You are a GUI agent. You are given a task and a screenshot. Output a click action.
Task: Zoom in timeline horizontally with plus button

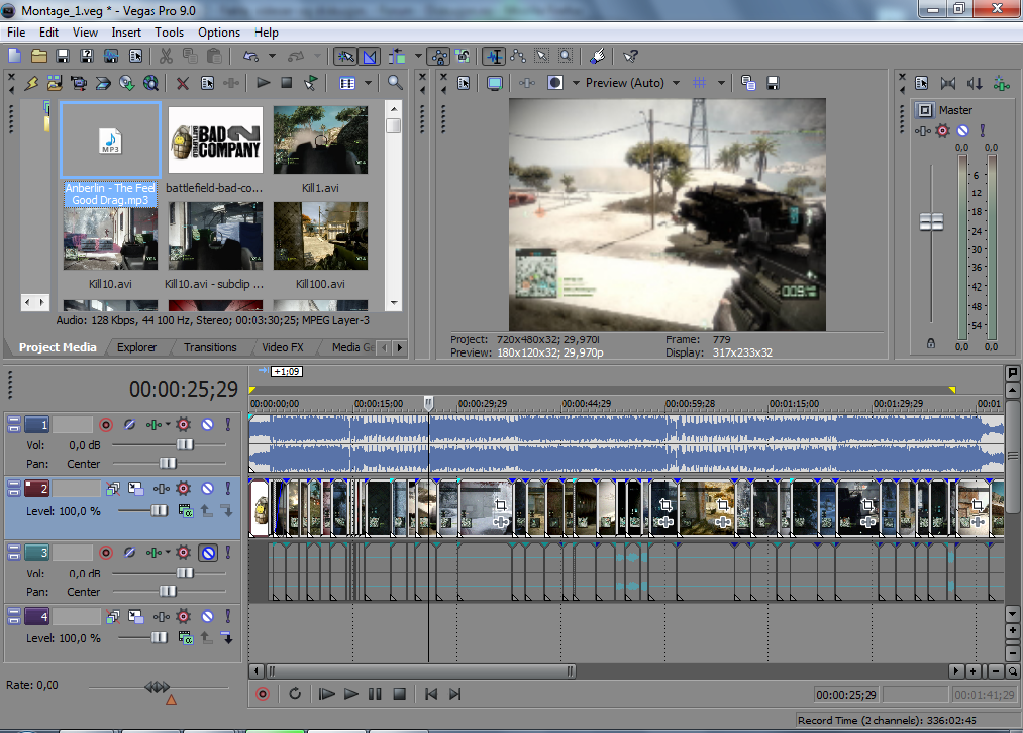[x=973, y=671]
